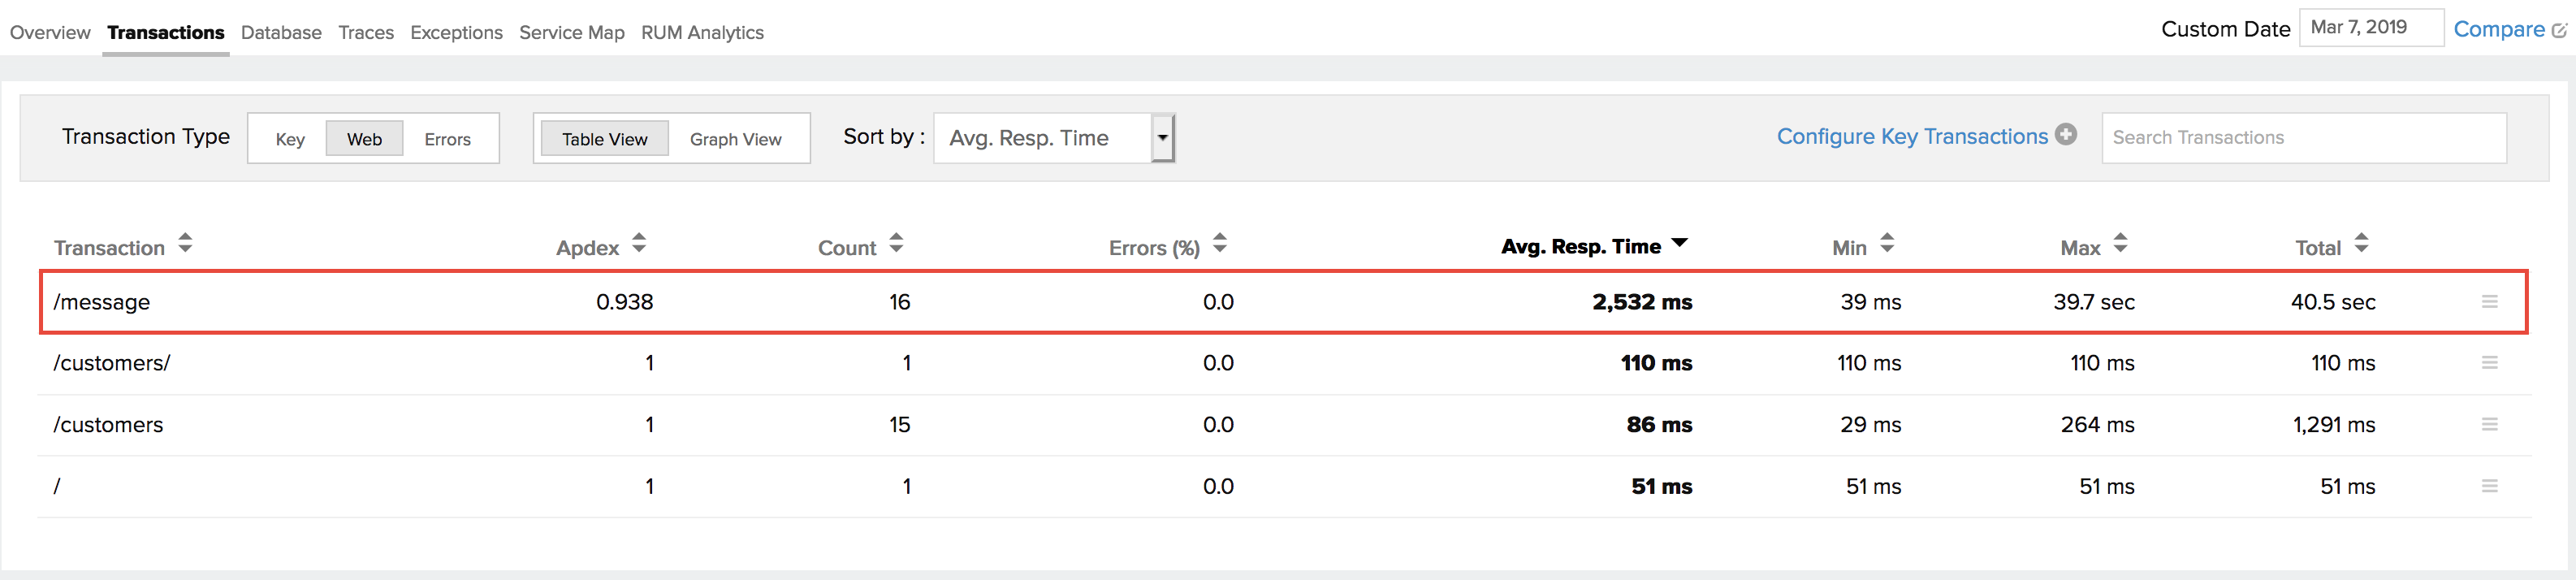
Task: Select Key transaction type
Action: [x=290, y=139]
